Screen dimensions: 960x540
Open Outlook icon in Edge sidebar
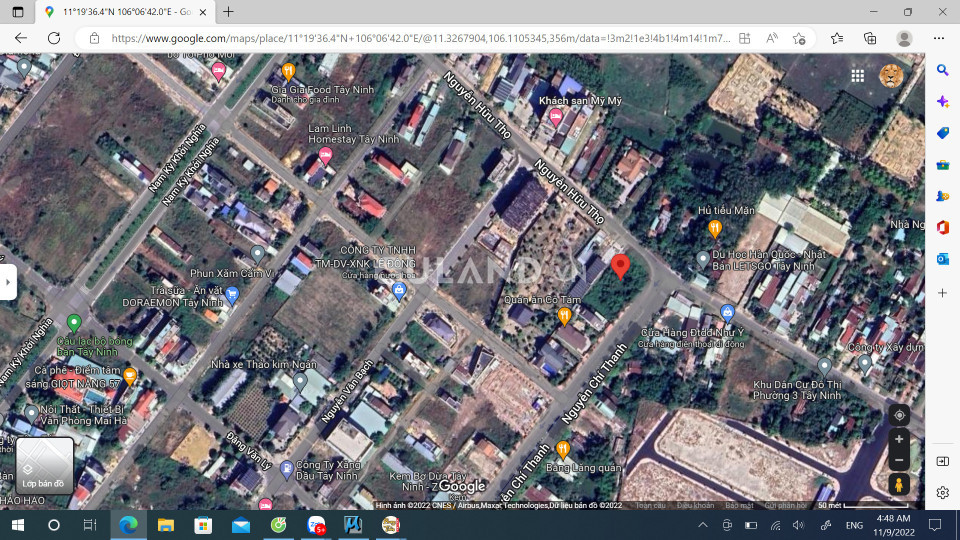tap(943, 259)
